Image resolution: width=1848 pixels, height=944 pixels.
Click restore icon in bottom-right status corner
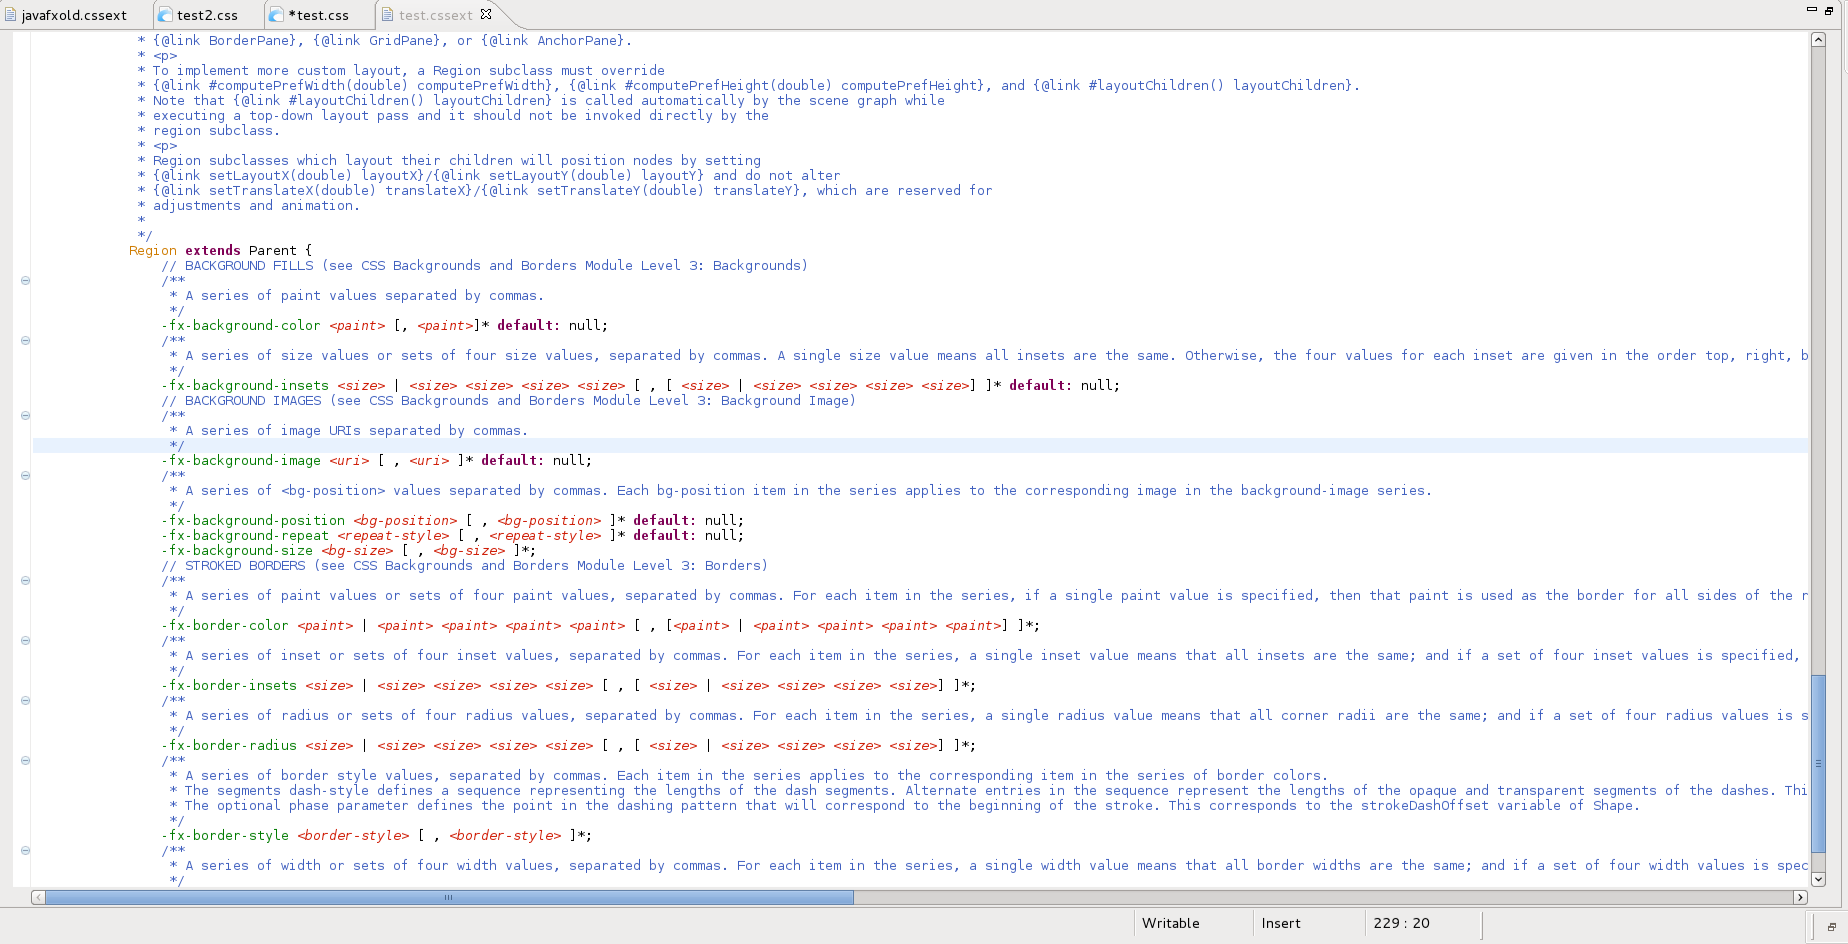pyautogui.click(x=1831, y=927)
